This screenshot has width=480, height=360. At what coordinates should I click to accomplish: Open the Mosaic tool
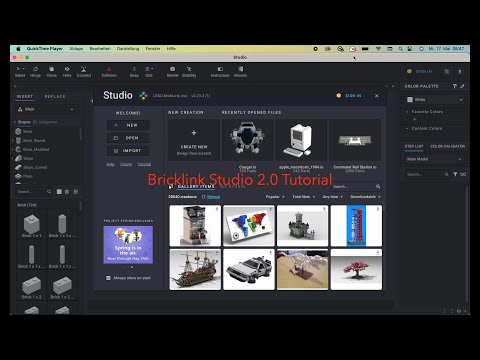tap(240, 71)
